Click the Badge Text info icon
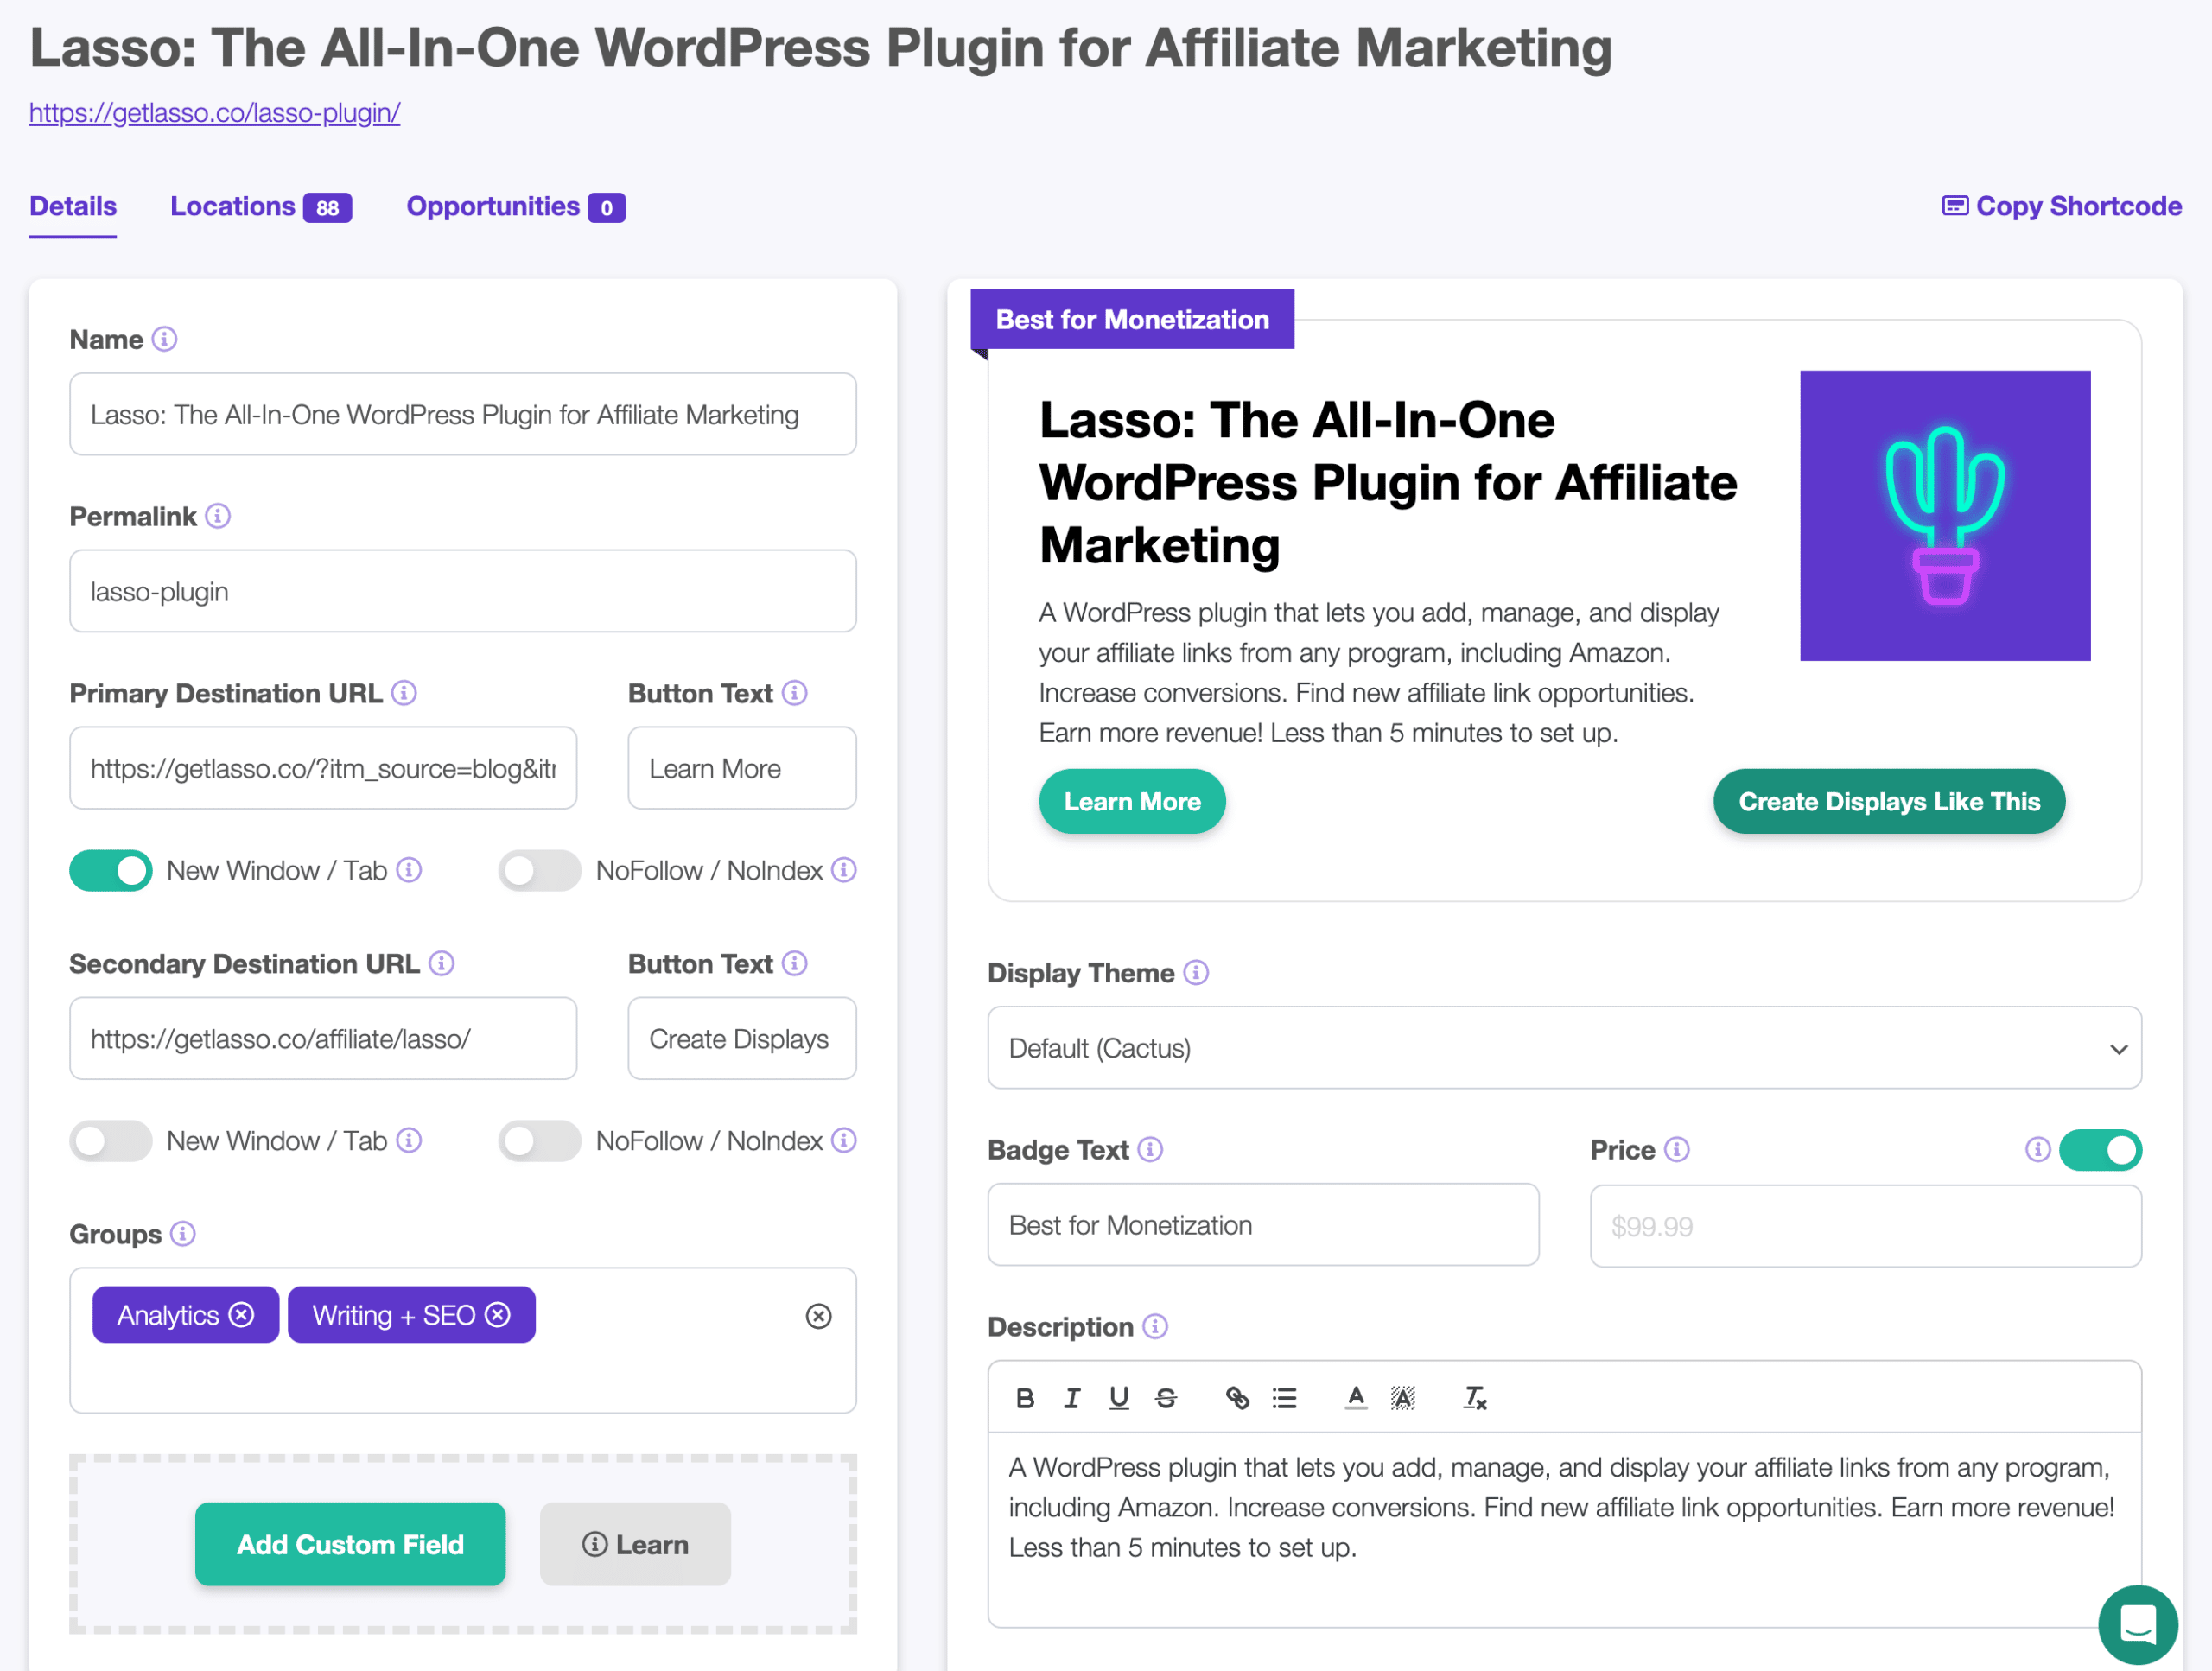 1150,1149
